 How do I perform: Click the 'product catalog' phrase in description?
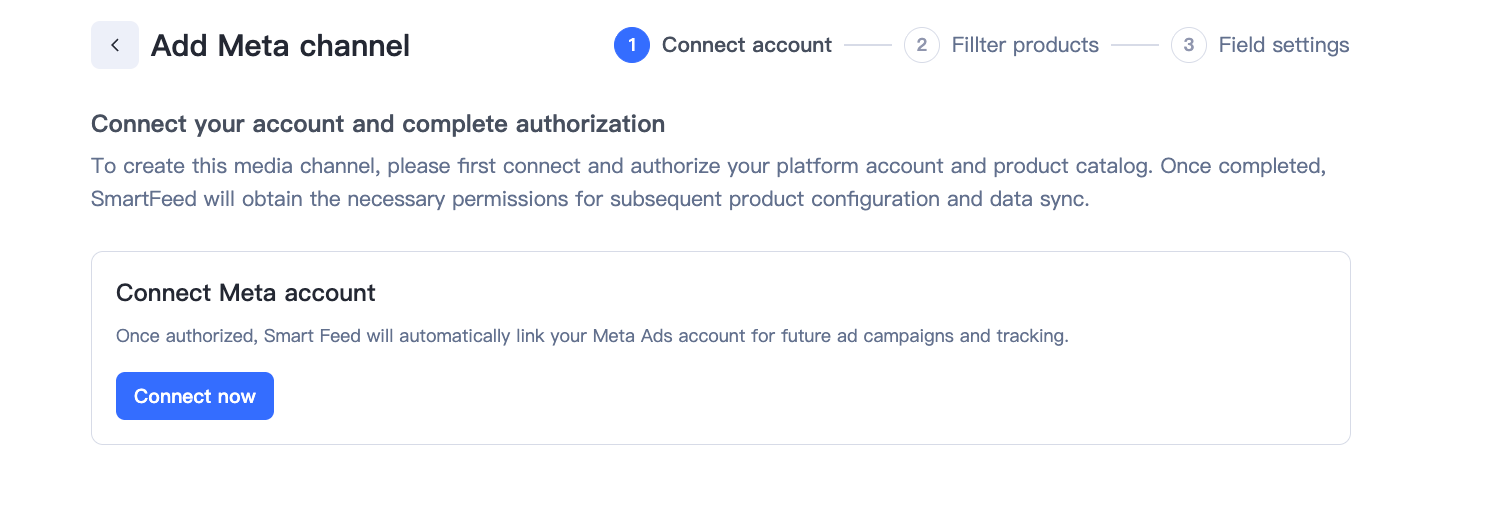click(x=1072, y=165)
